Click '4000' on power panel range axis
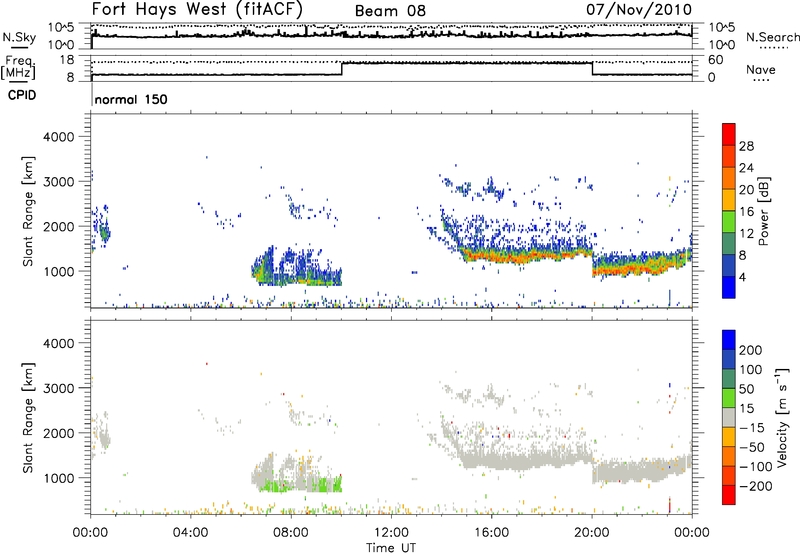This screenshot has width=800, height=554. pyautogui.click(x=59, y=137)
